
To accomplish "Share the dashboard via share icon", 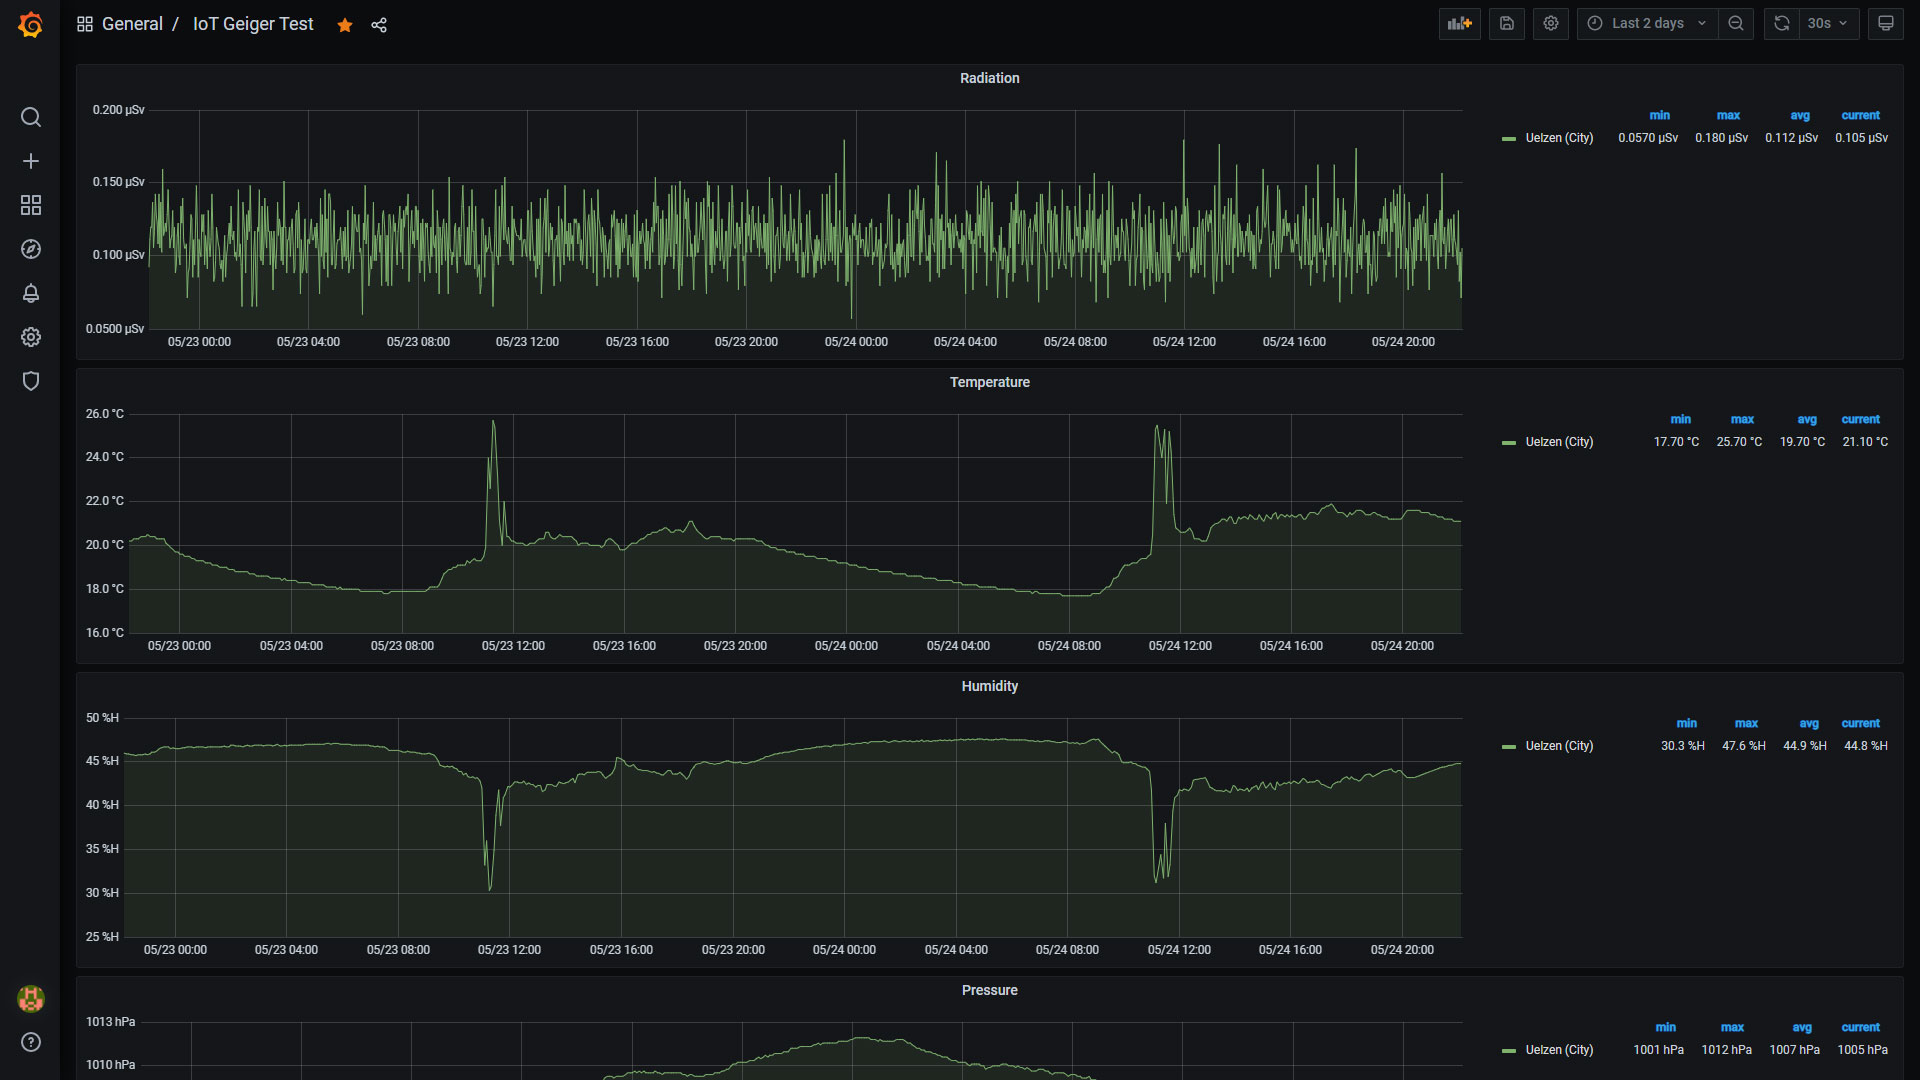I will pyautogui.click(x=379, y=25).
